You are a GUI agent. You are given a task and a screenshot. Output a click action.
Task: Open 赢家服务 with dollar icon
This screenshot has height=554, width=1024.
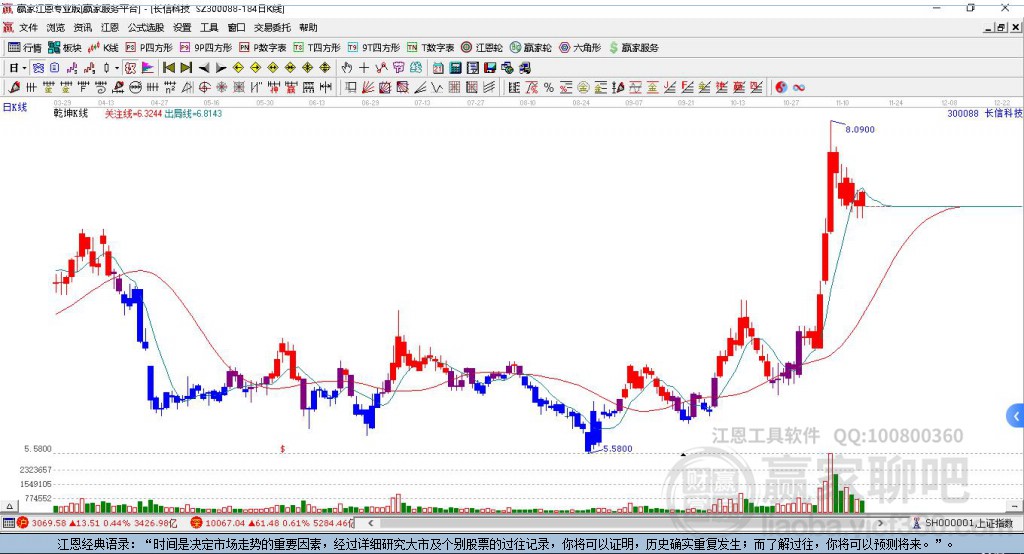pyautogui.click(x=634, y=48)
